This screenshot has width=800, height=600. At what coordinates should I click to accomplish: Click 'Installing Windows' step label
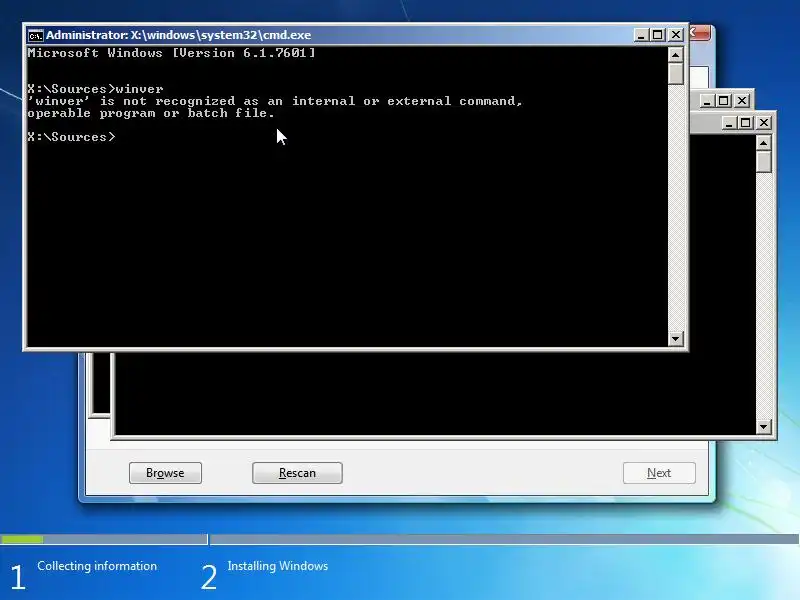click(278, 566)
